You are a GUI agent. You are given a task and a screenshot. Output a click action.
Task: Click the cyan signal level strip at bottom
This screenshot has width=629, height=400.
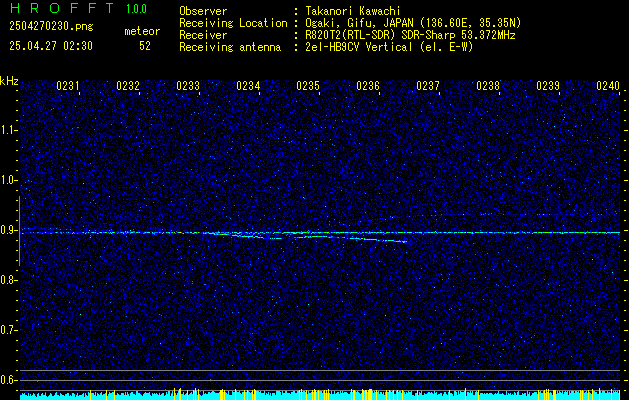point(320,395)
